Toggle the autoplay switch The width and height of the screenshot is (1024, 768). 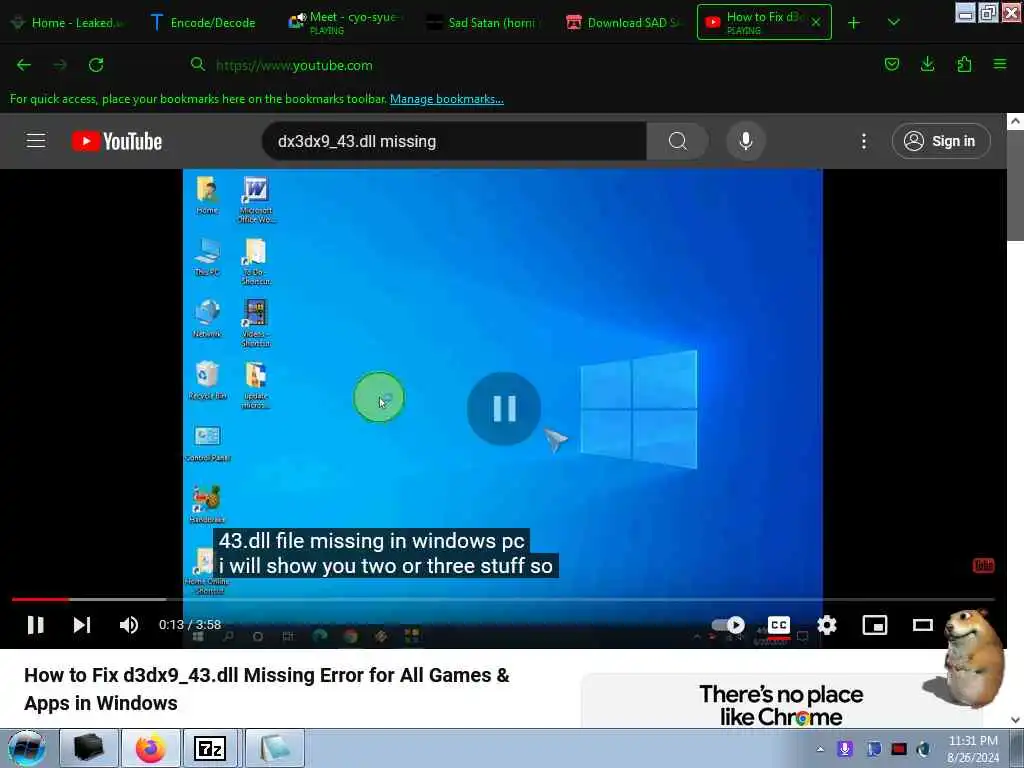(728, 625)
